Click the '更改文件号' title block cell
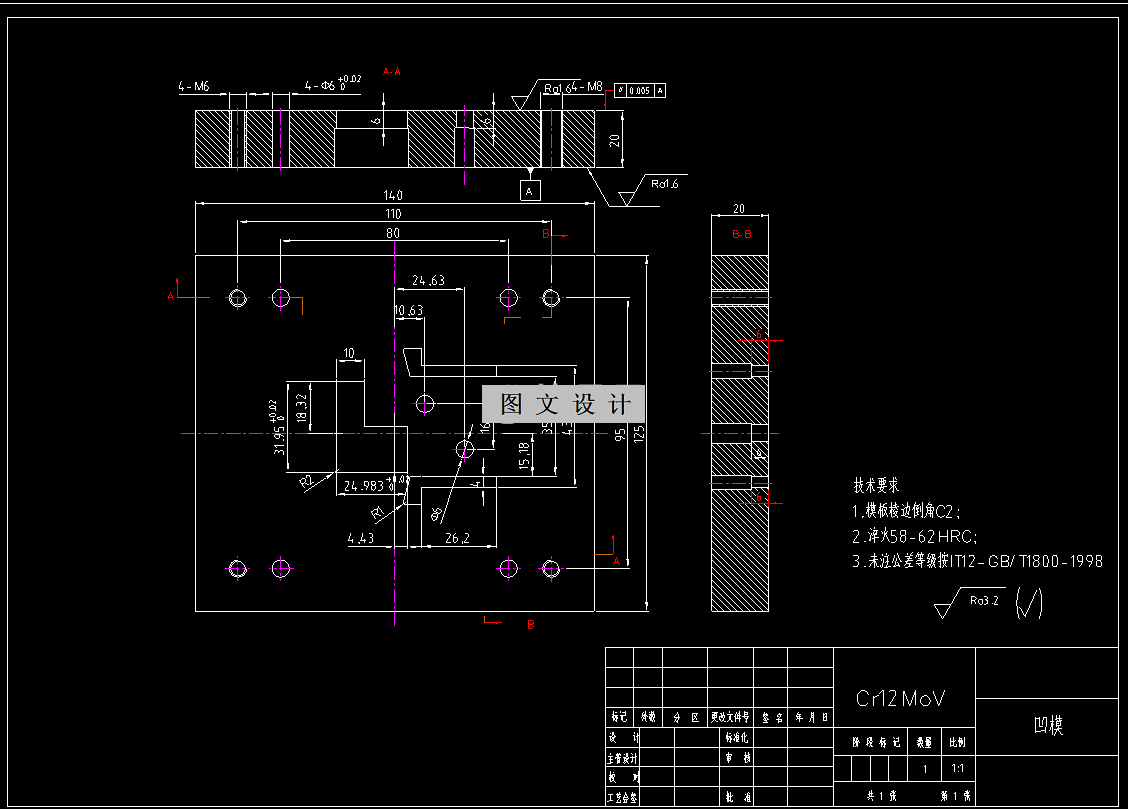This screenshot has height=809, width=1128. pos(730,717)
